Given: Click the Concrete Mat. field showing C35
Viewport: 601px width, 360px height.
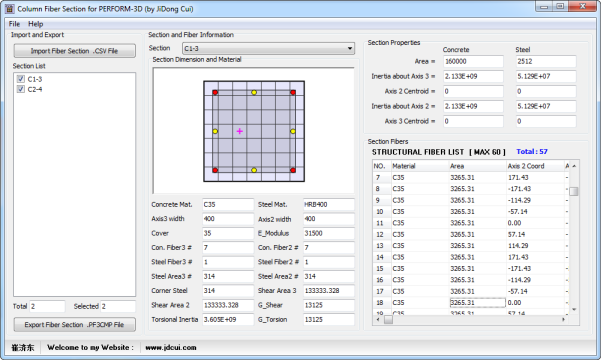Looking at the screenshot, I should coord(228,204).
